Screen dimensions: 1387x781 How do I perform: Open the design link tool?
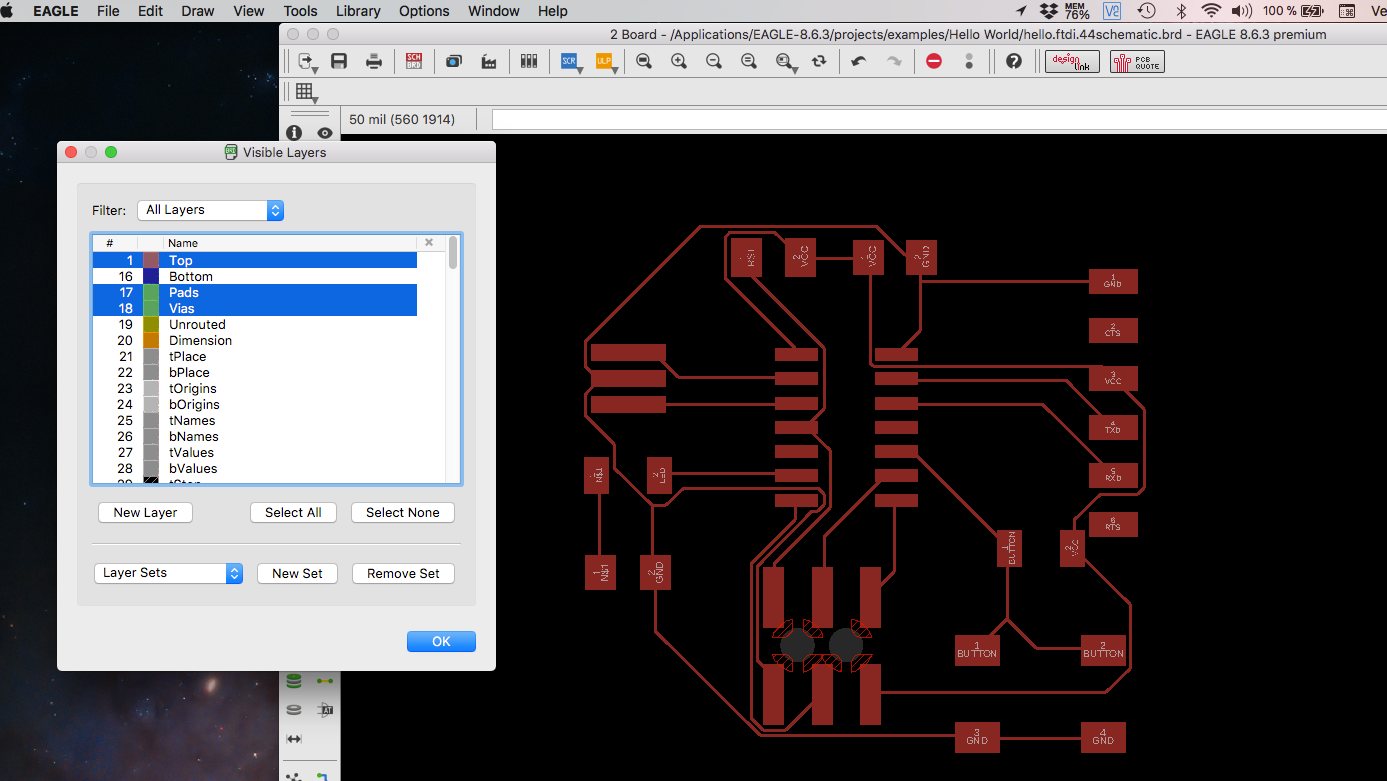pyautogui.click(x=1072, y=61)
